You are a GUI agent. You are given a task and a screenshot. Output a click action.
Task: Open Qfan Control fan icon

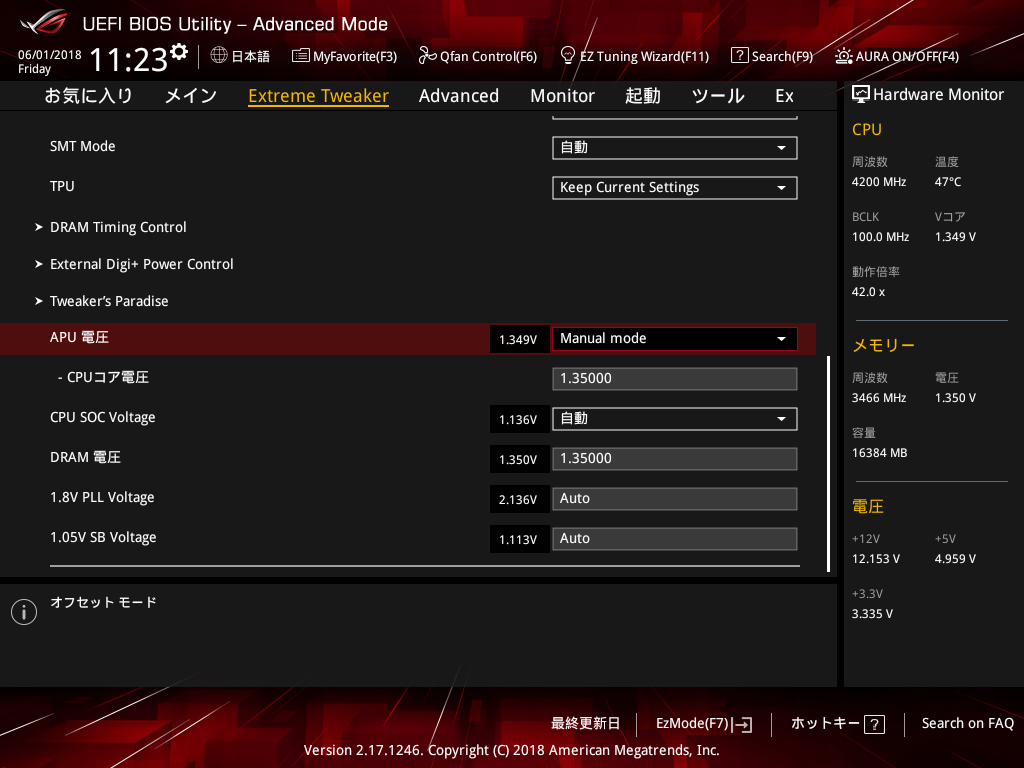[427, 56]
